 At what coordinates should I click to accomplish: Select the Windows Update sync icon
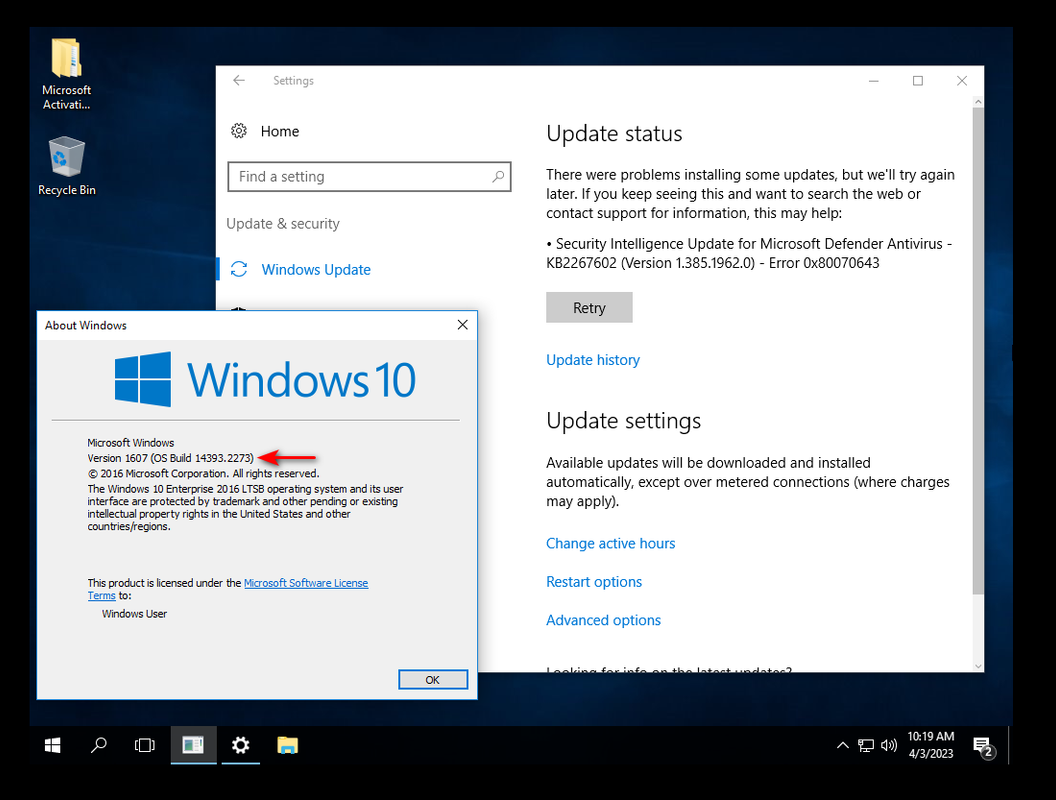click(239, 269)
